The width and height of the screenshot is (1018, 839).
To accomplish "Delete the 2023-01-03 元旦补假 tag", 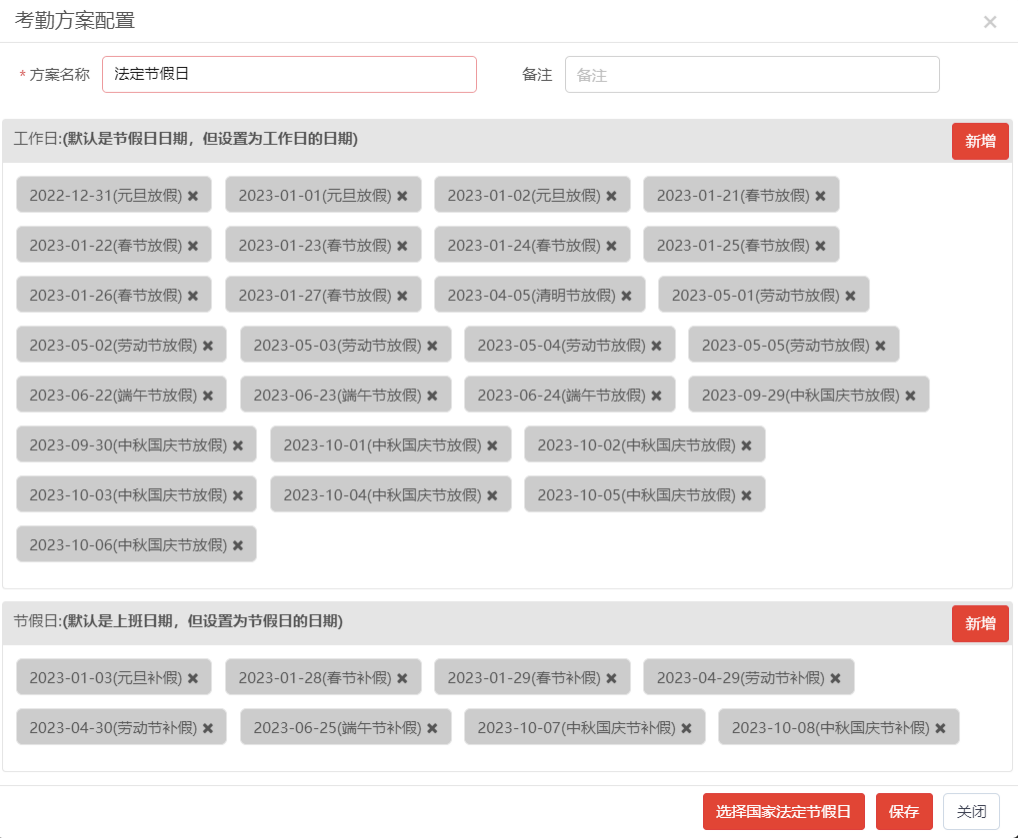I will pos(193,678).
